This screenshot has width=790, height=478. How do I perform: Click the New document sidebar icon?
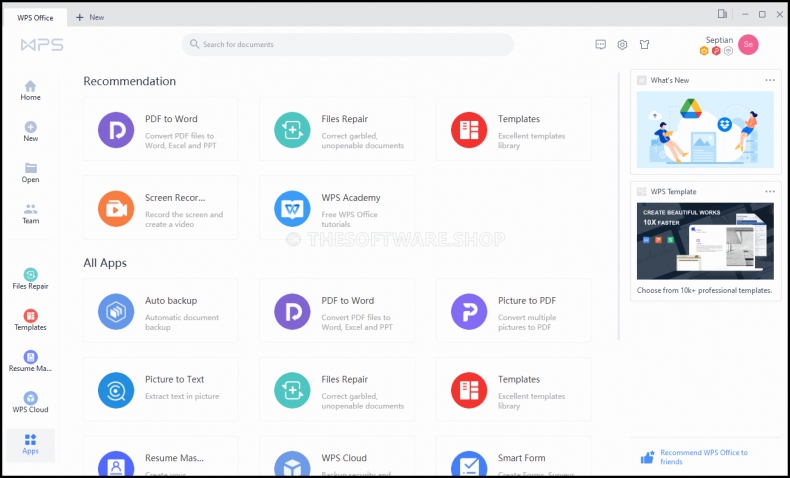pos(30,128)
